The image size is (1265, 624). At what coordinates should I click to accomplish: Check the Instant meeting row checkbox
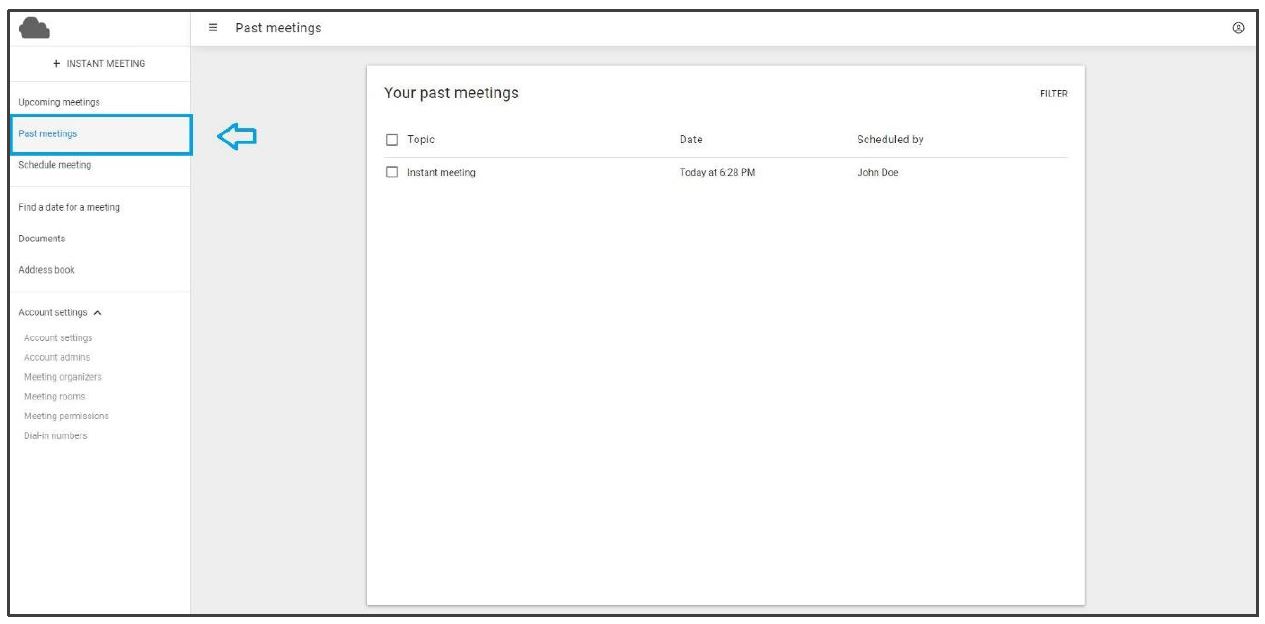click(392, 173)
